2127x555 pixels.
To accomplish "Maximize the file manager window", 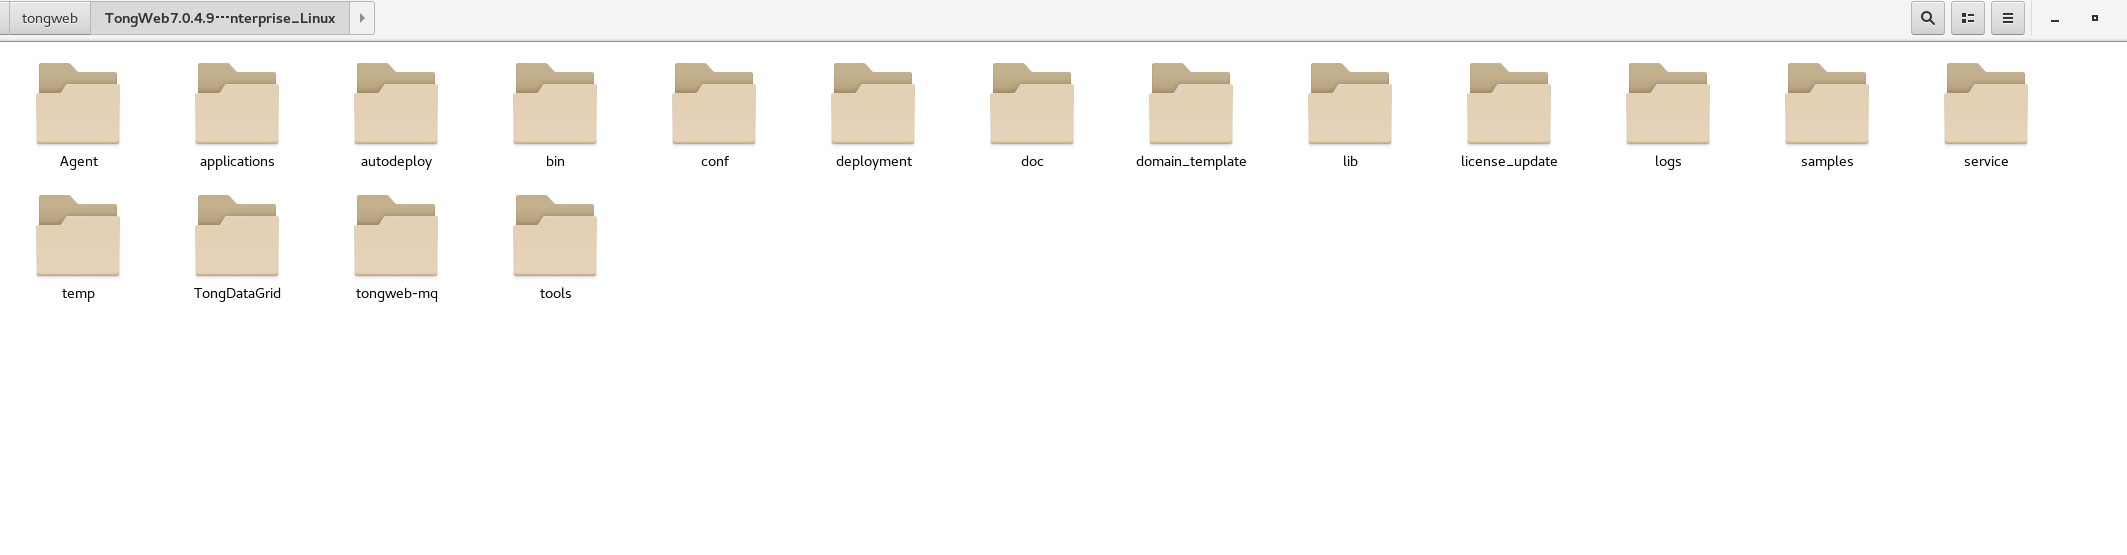I will click(x=2095, y=18).
